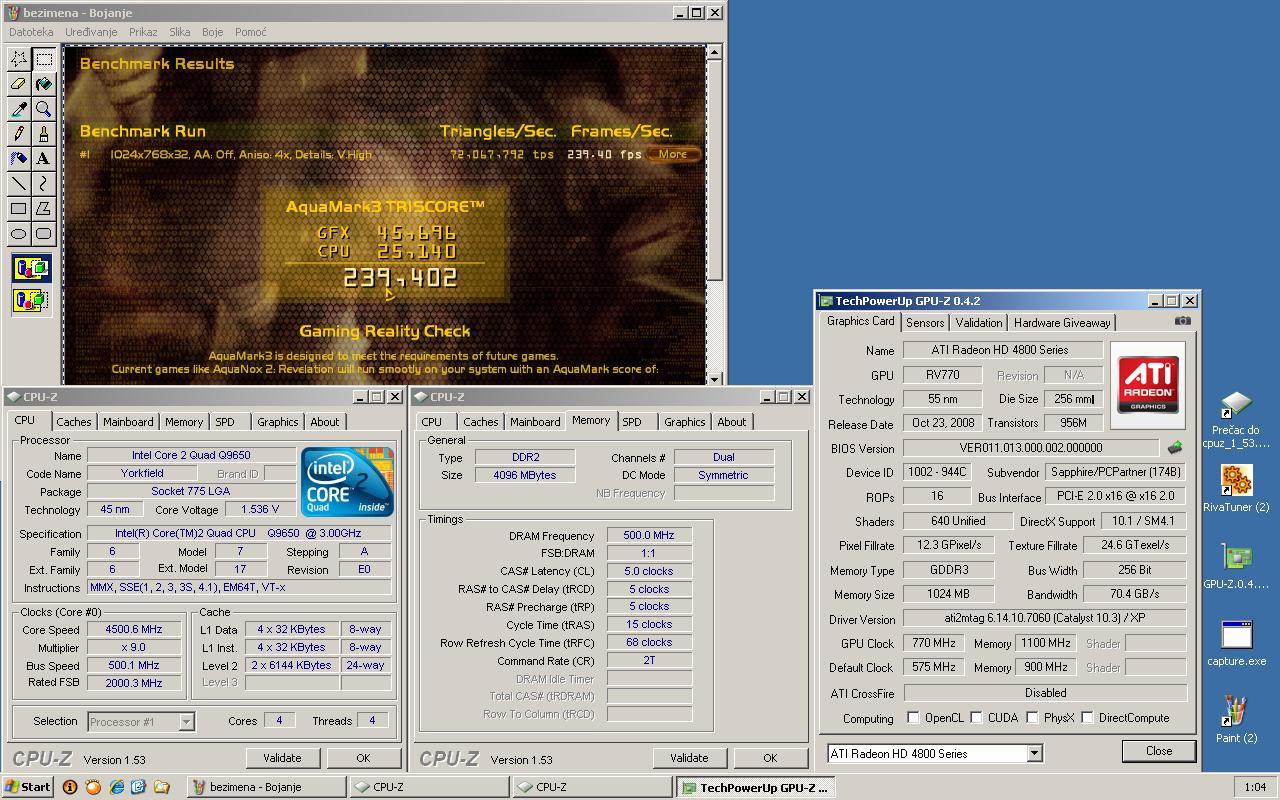1280x800 pixels.
Task: Toggle the CUDA checkbox in GPU-Z
Action: click(976, 718)
